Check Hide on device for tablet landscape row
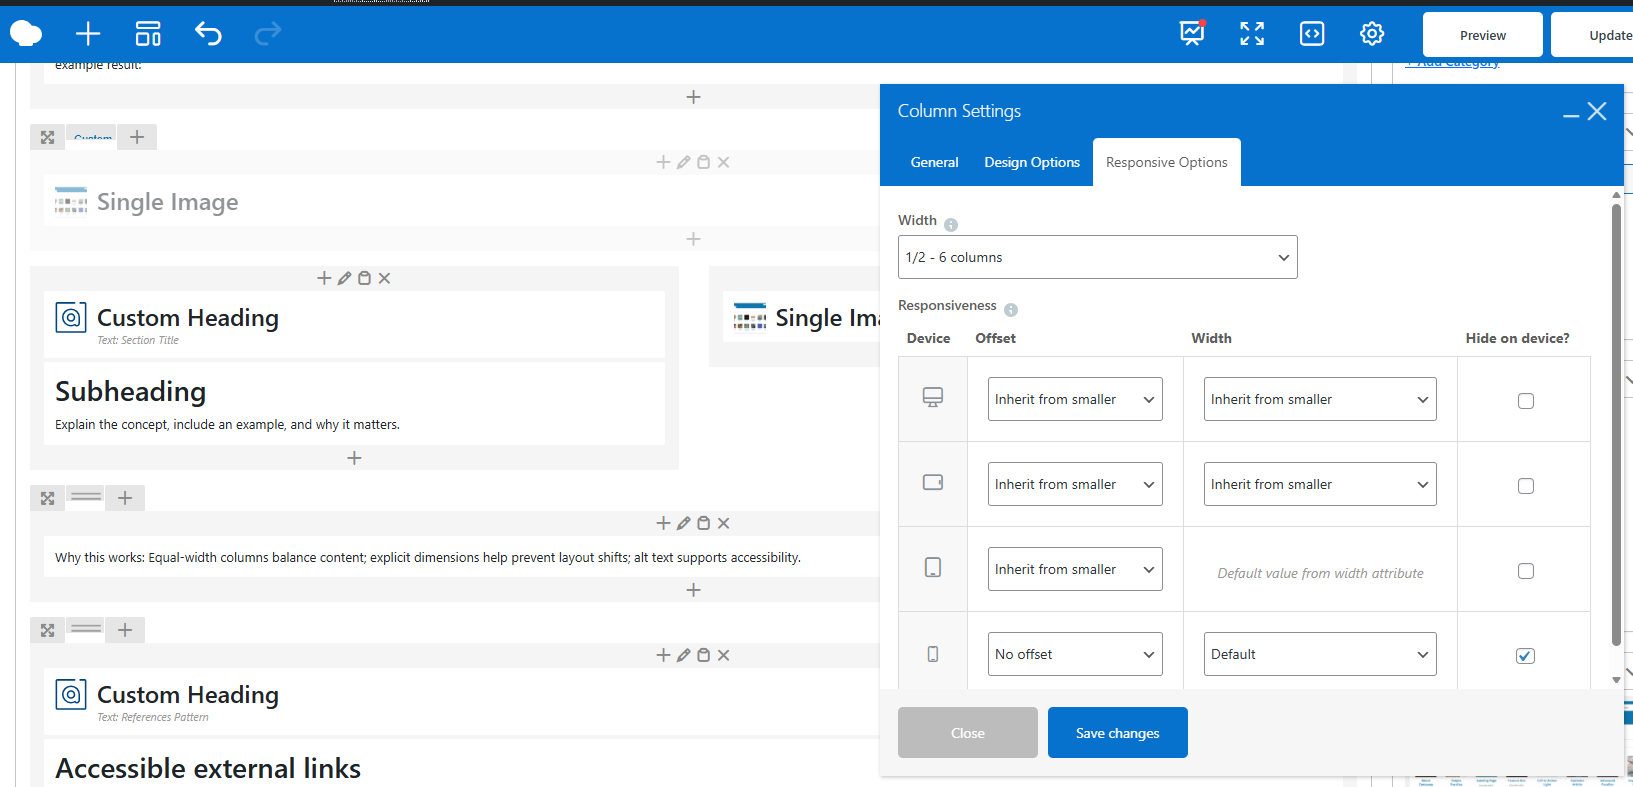Image resolution: width=1633 pixels, height=787 pixels. pyautogui.click(x=1525, y=486)
